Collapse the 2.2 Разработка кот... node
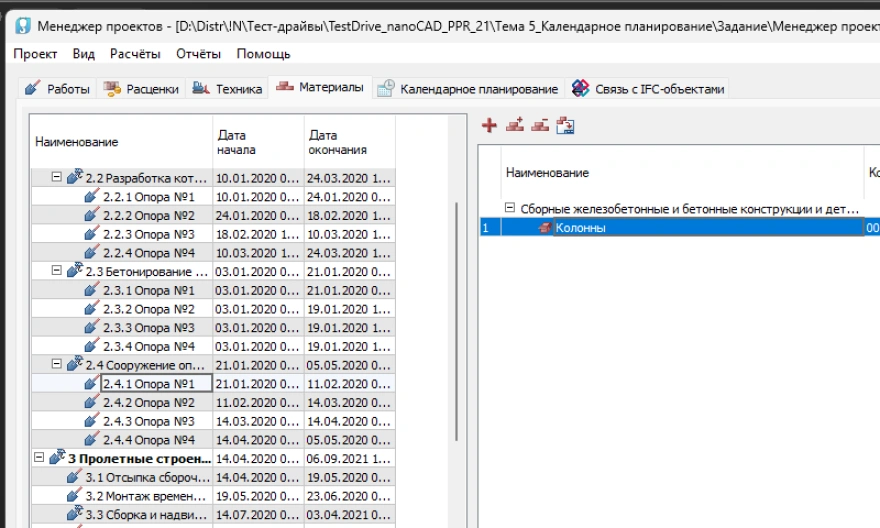The height and width of the screenshot is (528, 880). 57,178
